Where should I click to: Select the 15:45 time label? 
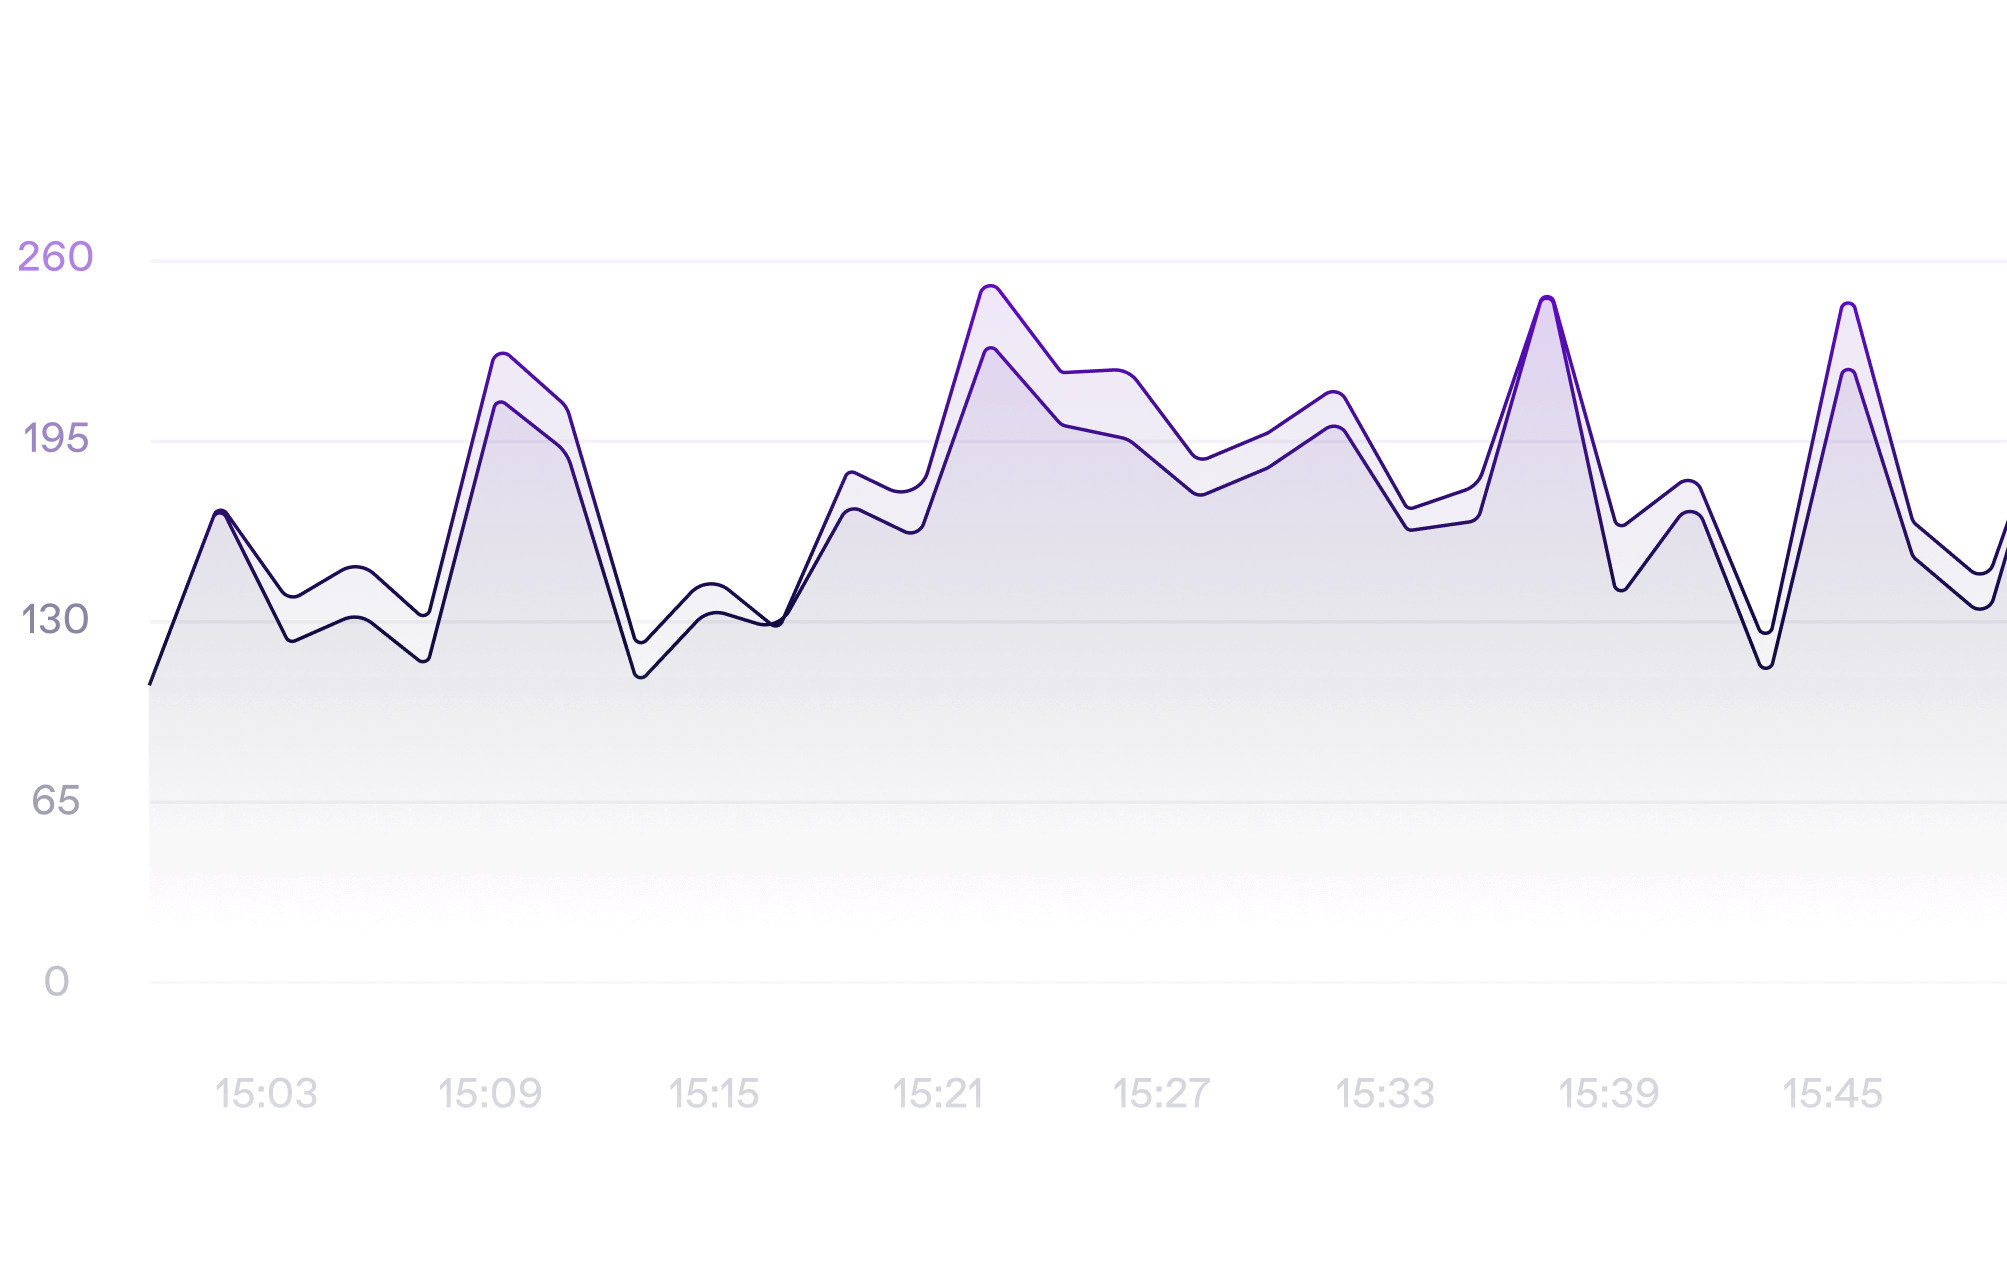tap(1833, 1094)
